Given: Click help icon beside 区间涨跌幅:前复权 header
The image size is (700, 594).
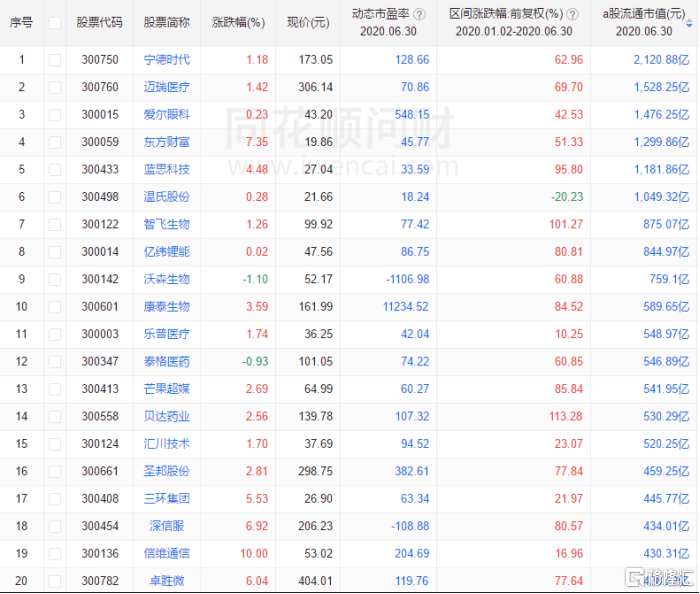Looking at the screenshot, I should [x=571, y=14].
